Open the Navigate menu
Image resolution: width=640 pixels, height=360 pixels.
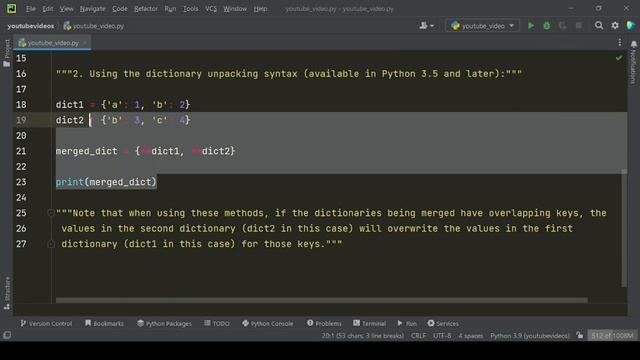point(92,9)
